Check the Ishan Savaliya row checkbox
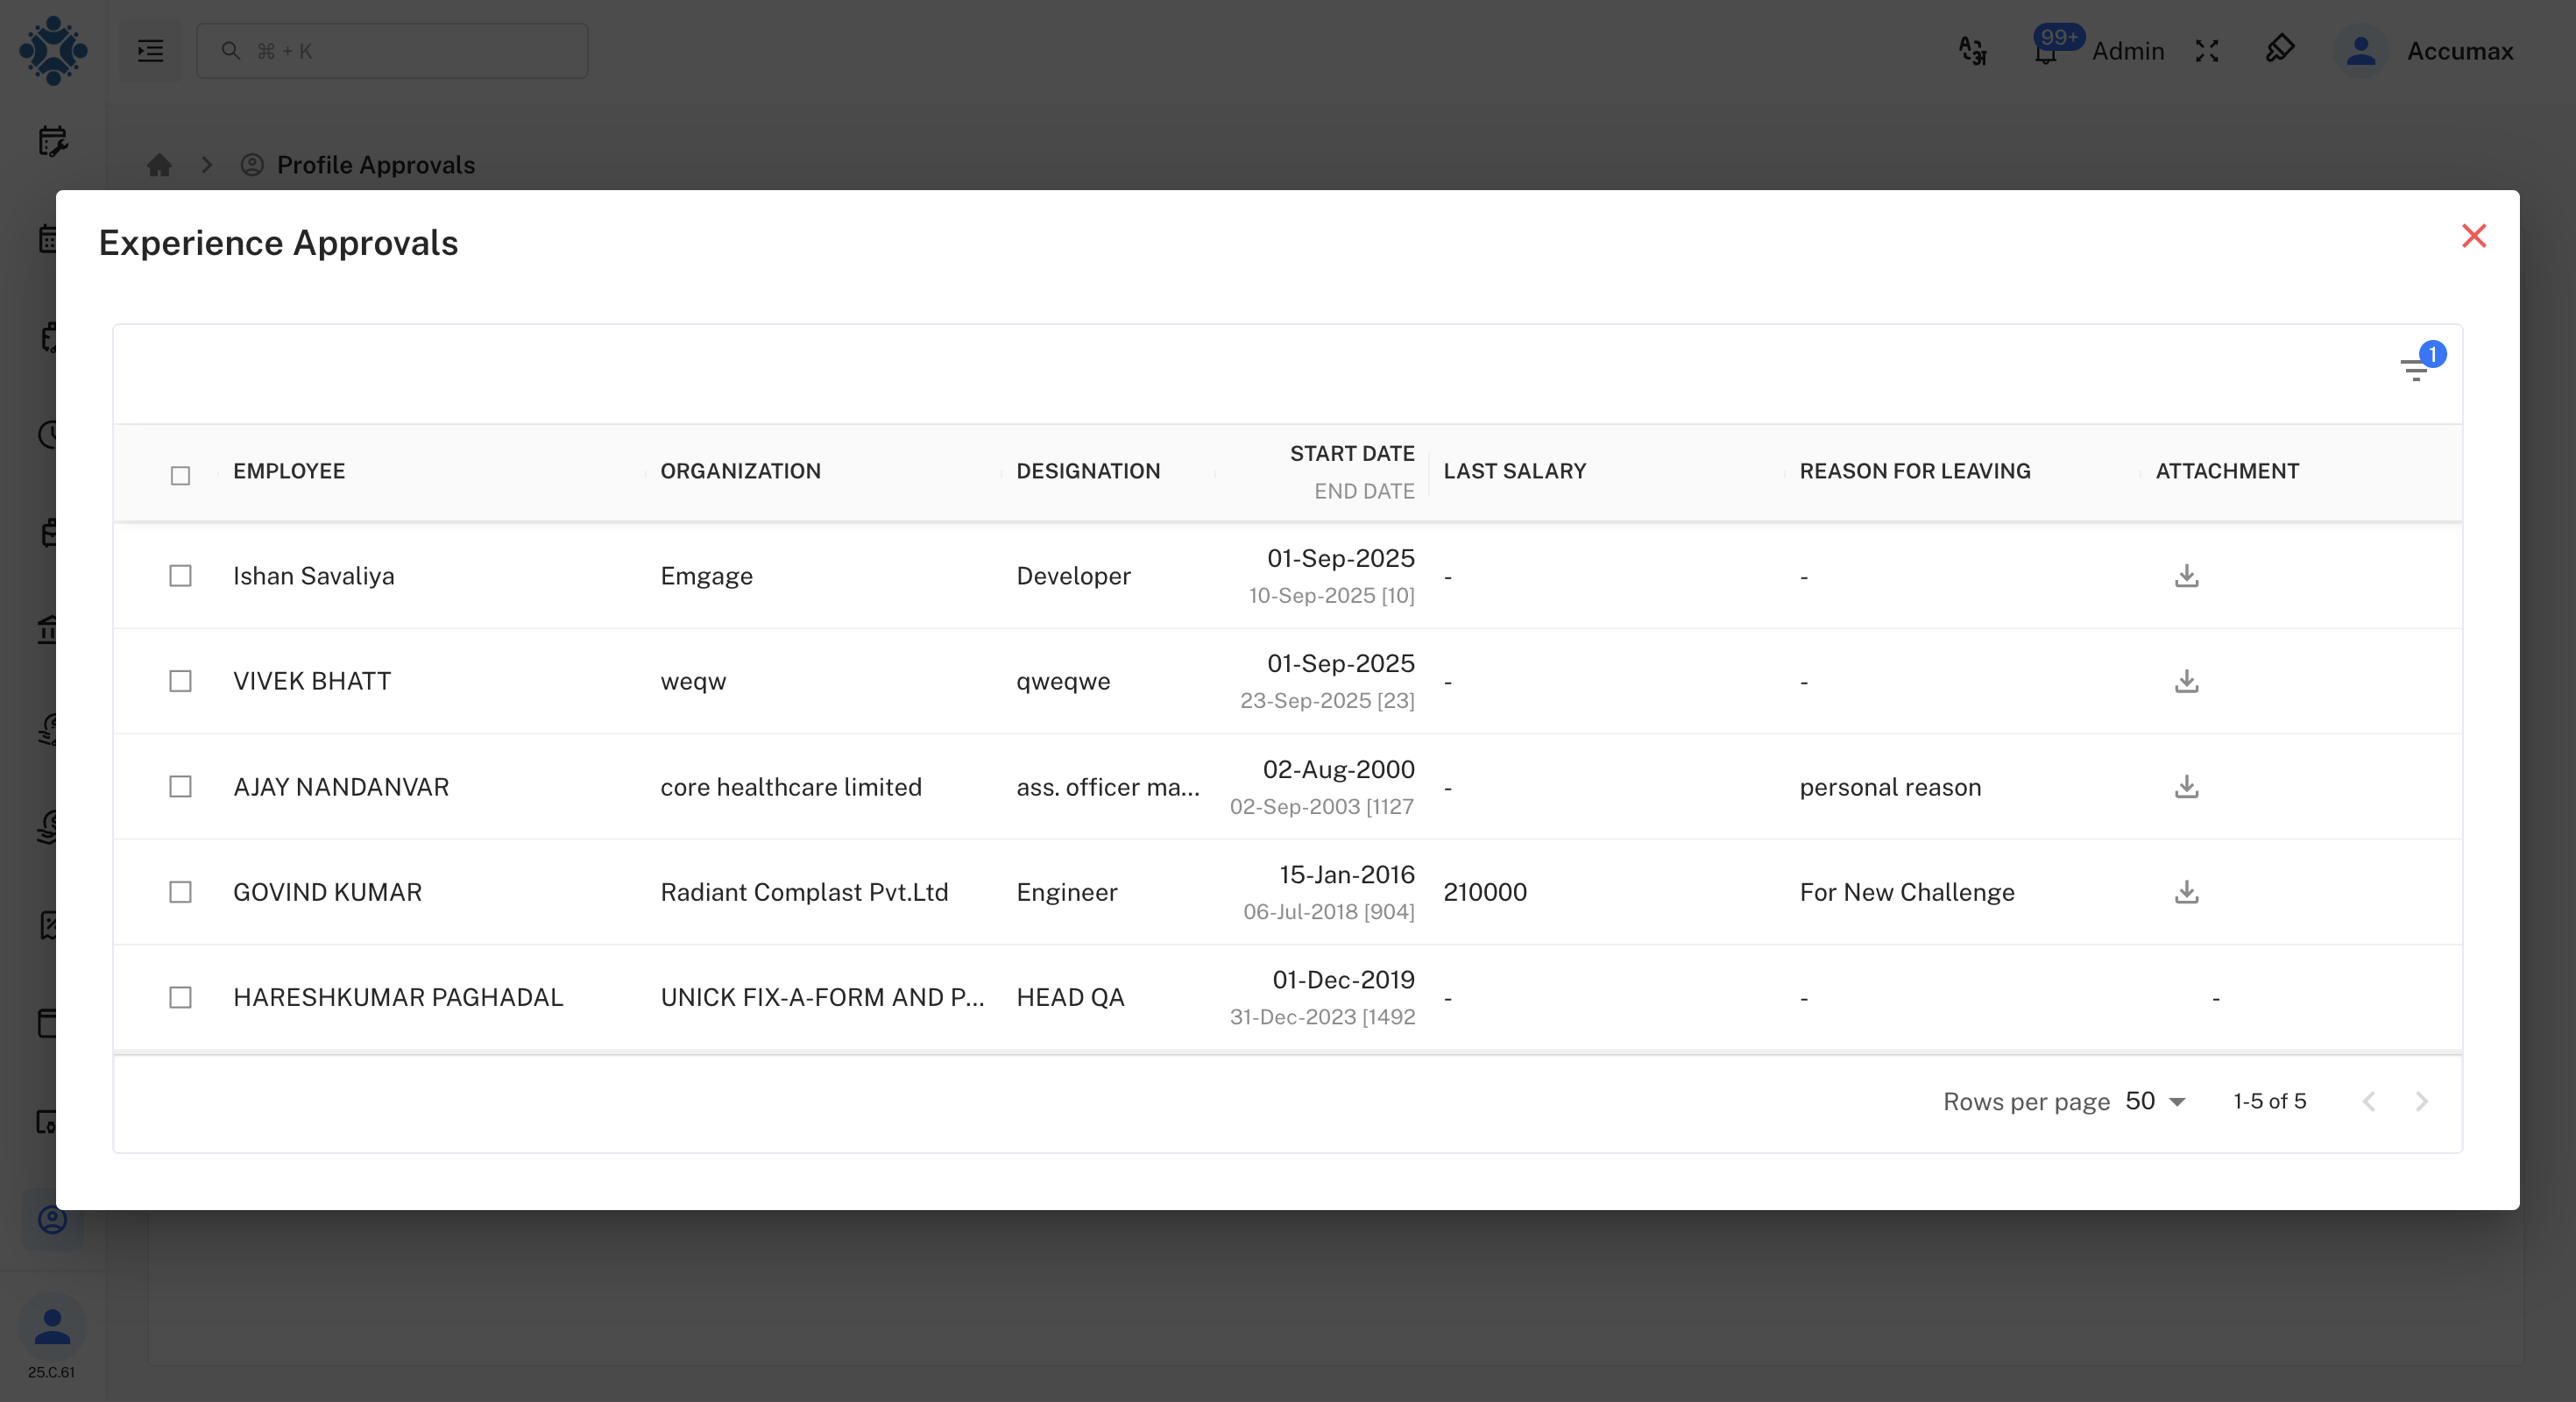2576x1402 pixels. click(180, 576)
